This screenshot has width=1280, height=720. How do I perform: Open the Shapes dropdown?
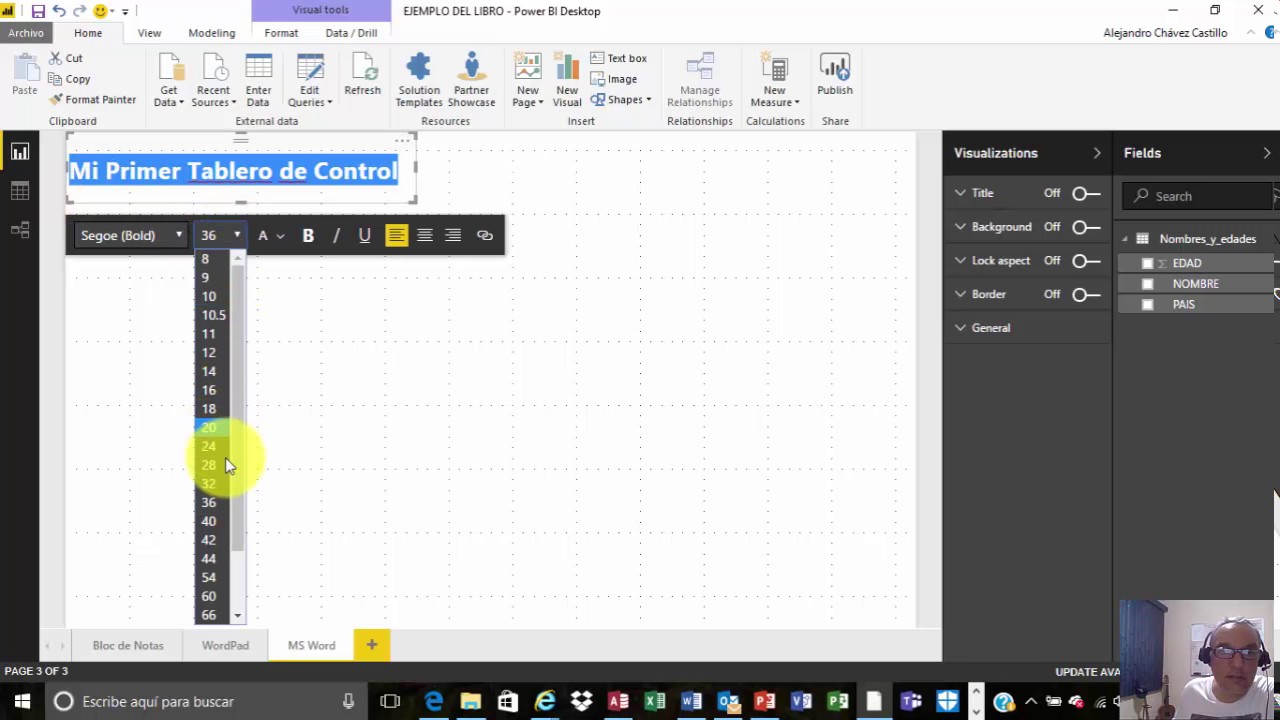[621, 100]
